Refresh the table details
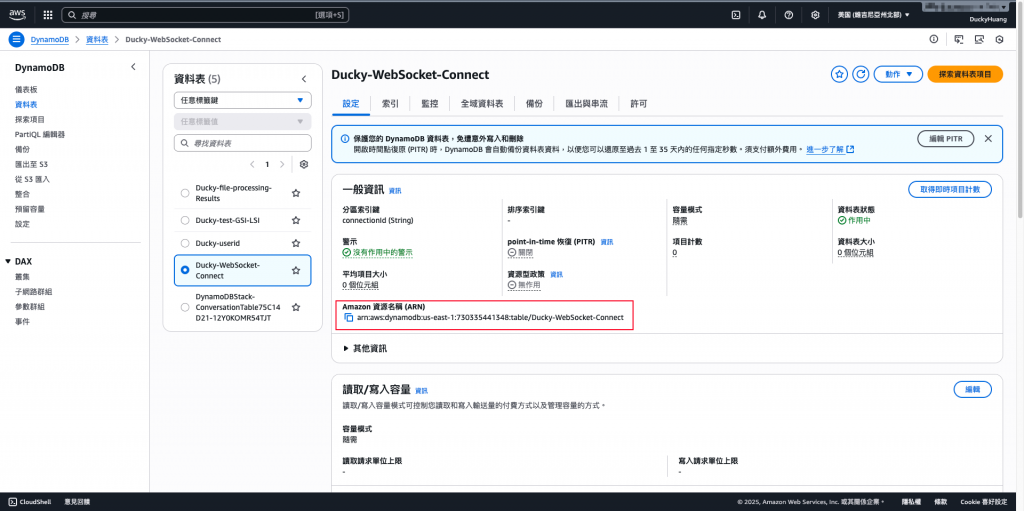 861,74
